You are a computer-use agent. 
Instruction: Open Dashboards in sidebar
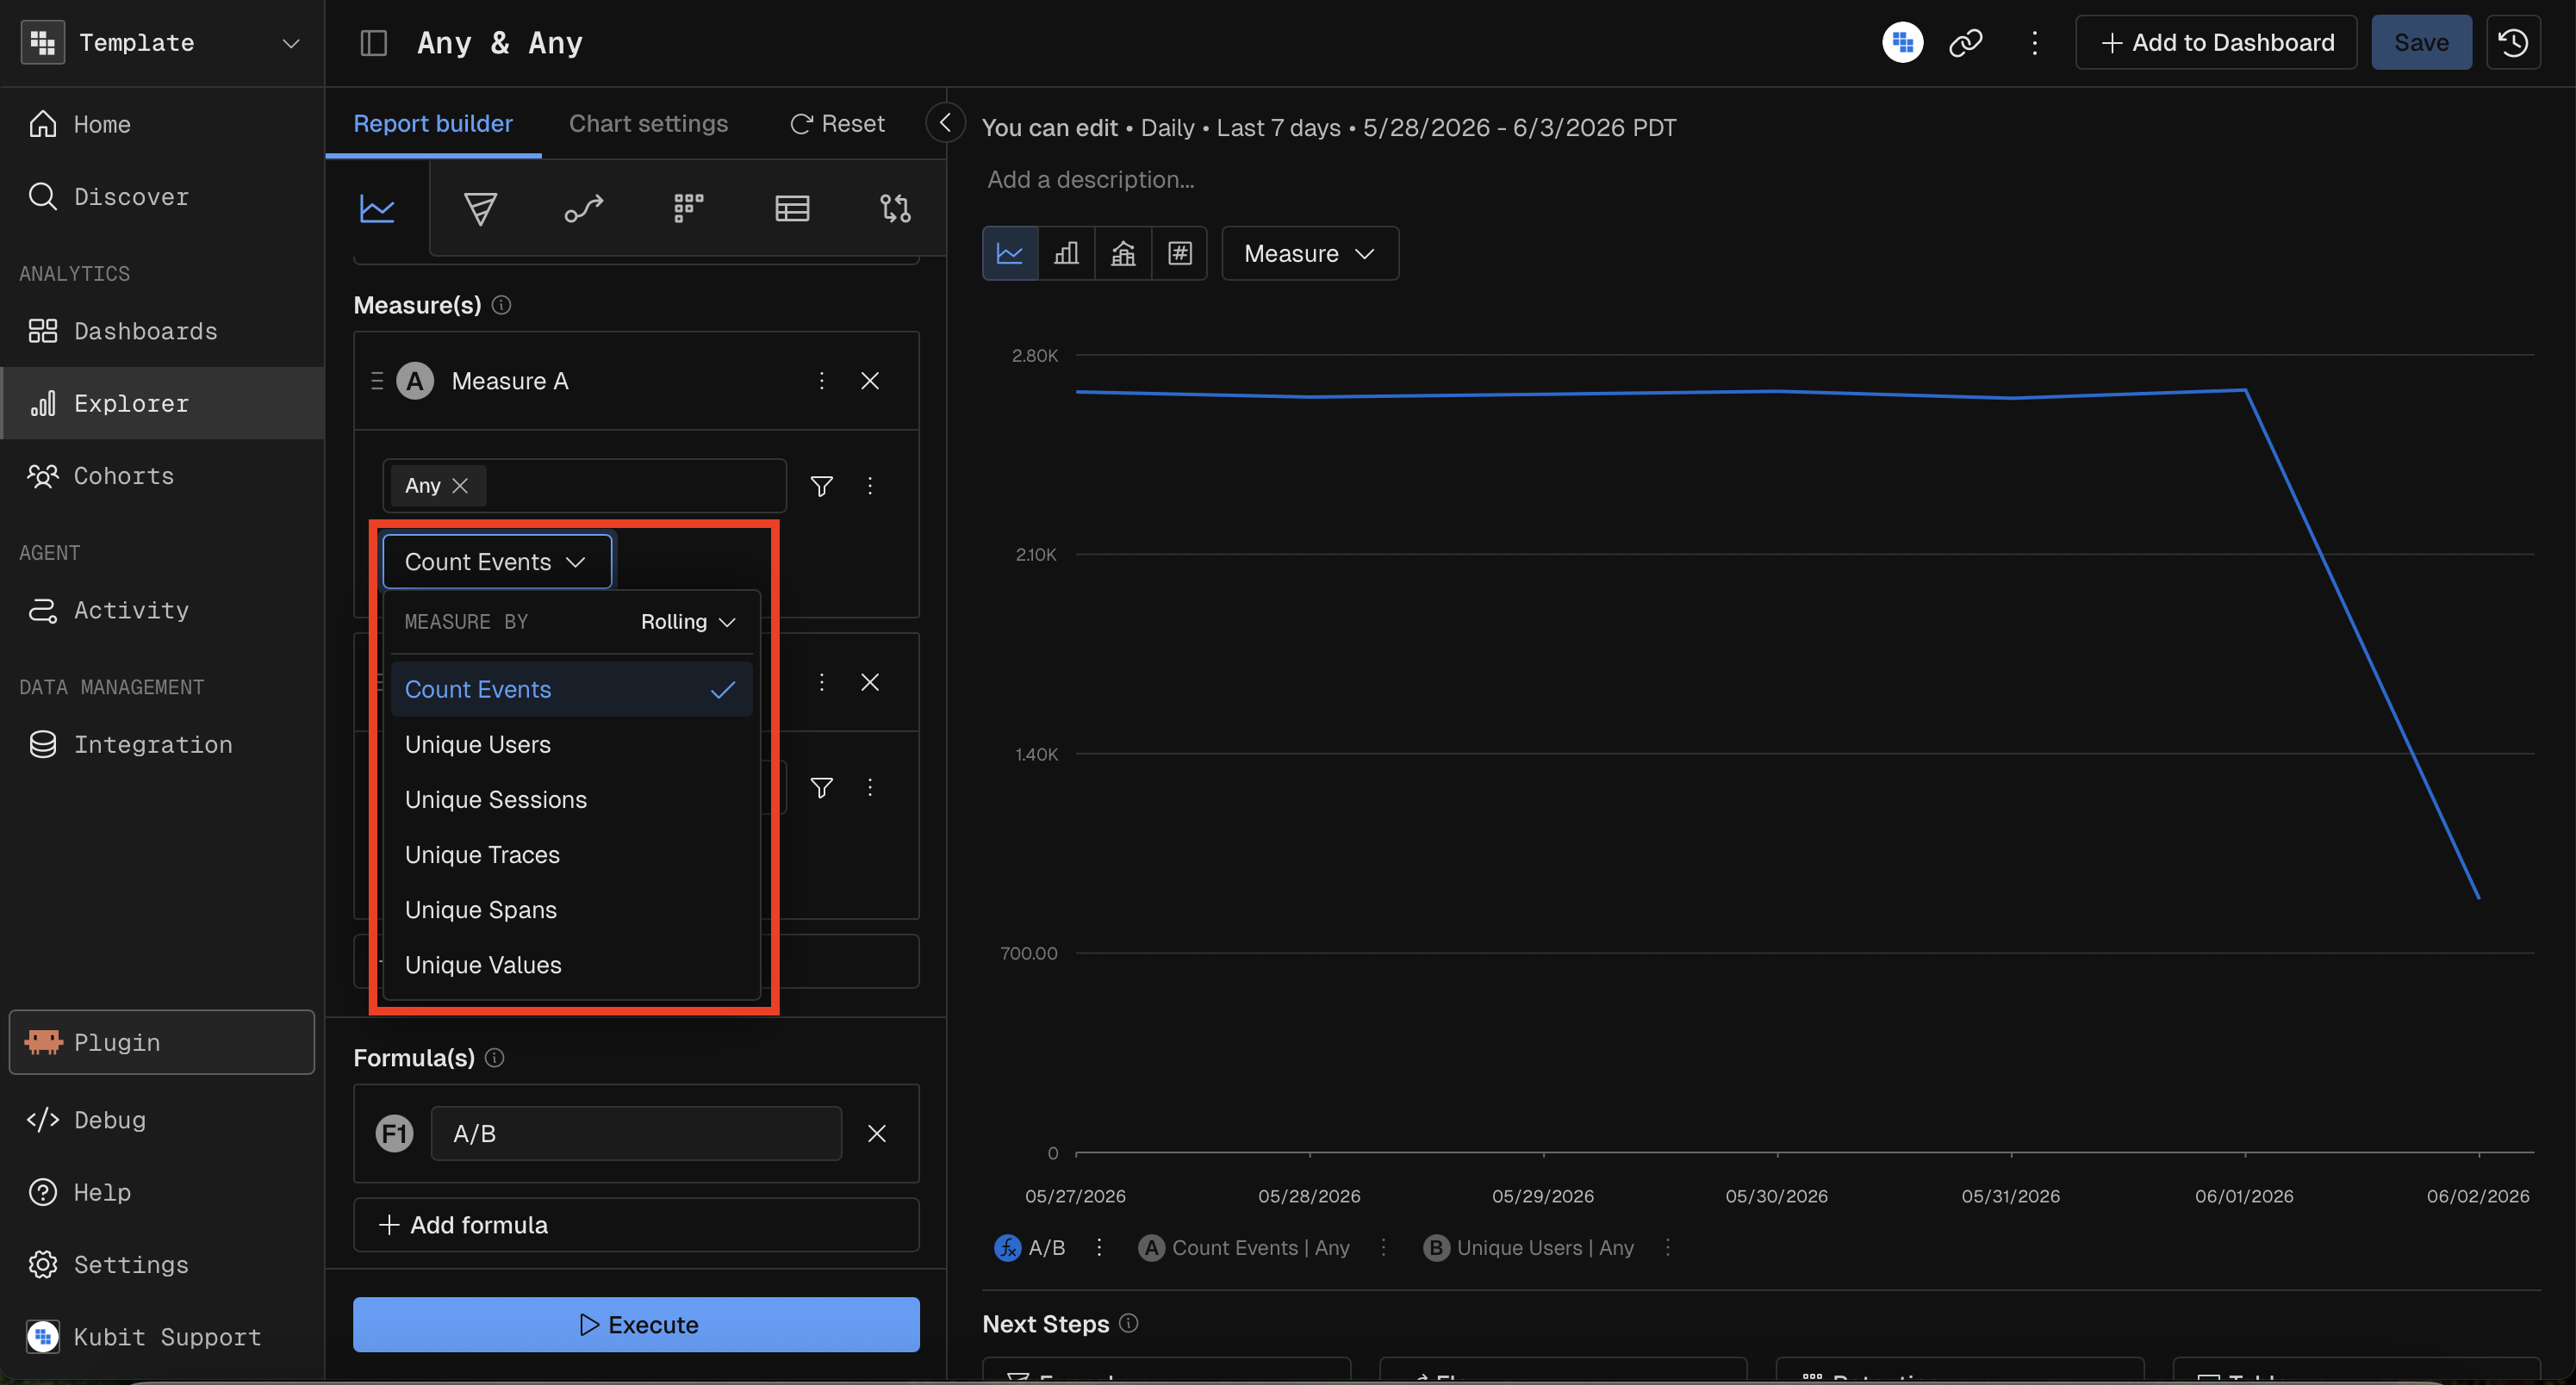click(162, 330)
